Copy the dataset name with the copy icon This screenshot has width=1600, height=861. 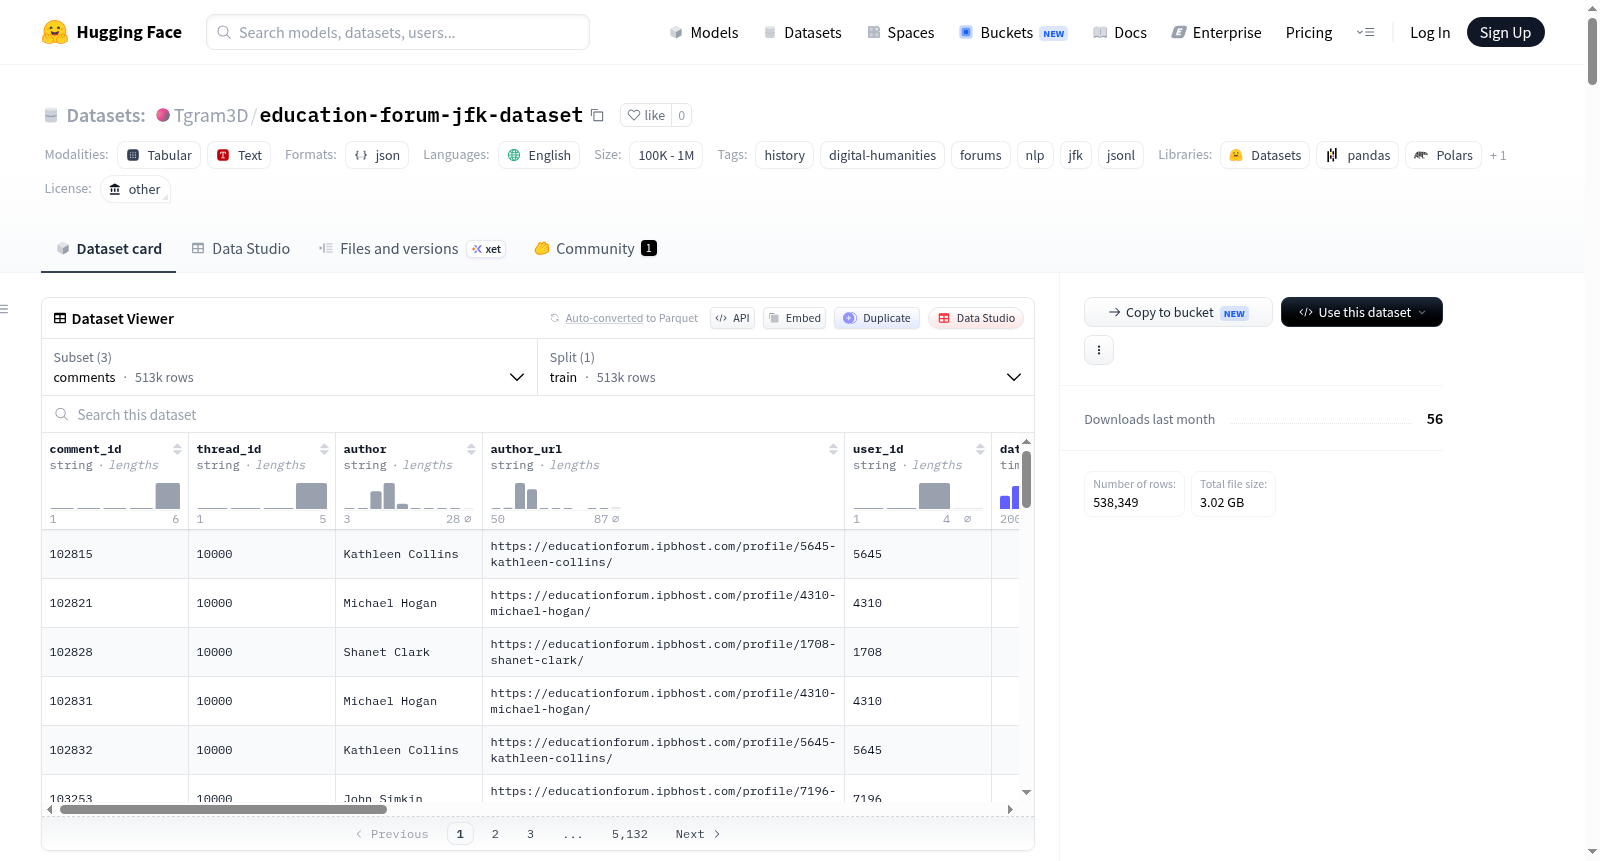click(597, 115)
